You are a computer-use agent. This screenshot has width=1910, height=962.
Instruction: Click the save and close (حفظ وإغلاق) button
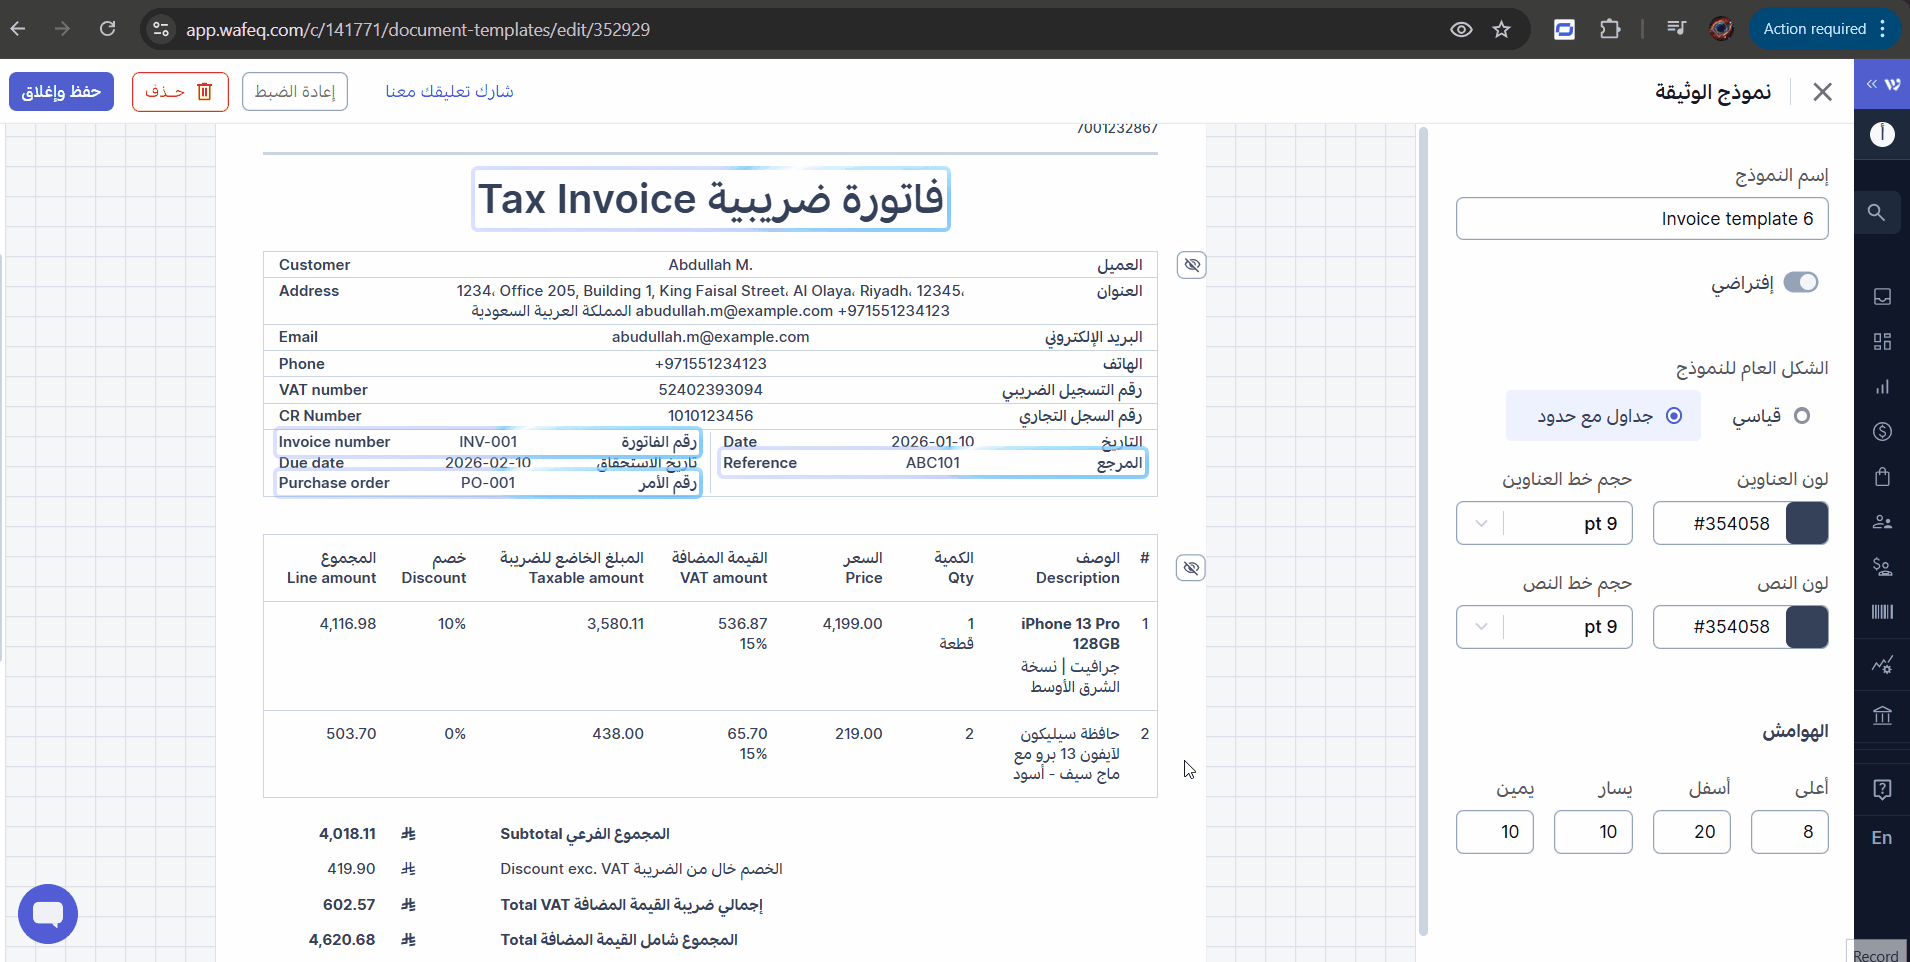click(62, 92)
